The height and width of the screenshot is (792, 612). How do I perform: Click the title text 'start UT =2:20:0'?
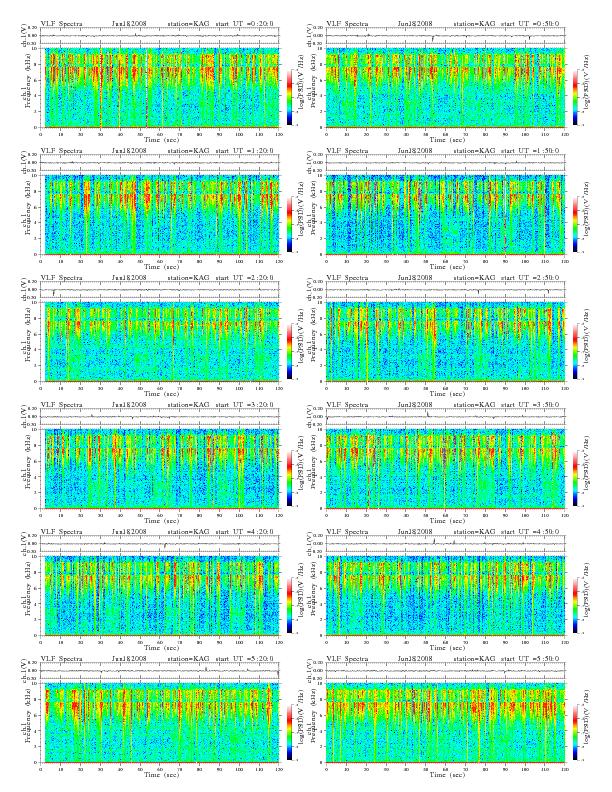coord(244,278)
